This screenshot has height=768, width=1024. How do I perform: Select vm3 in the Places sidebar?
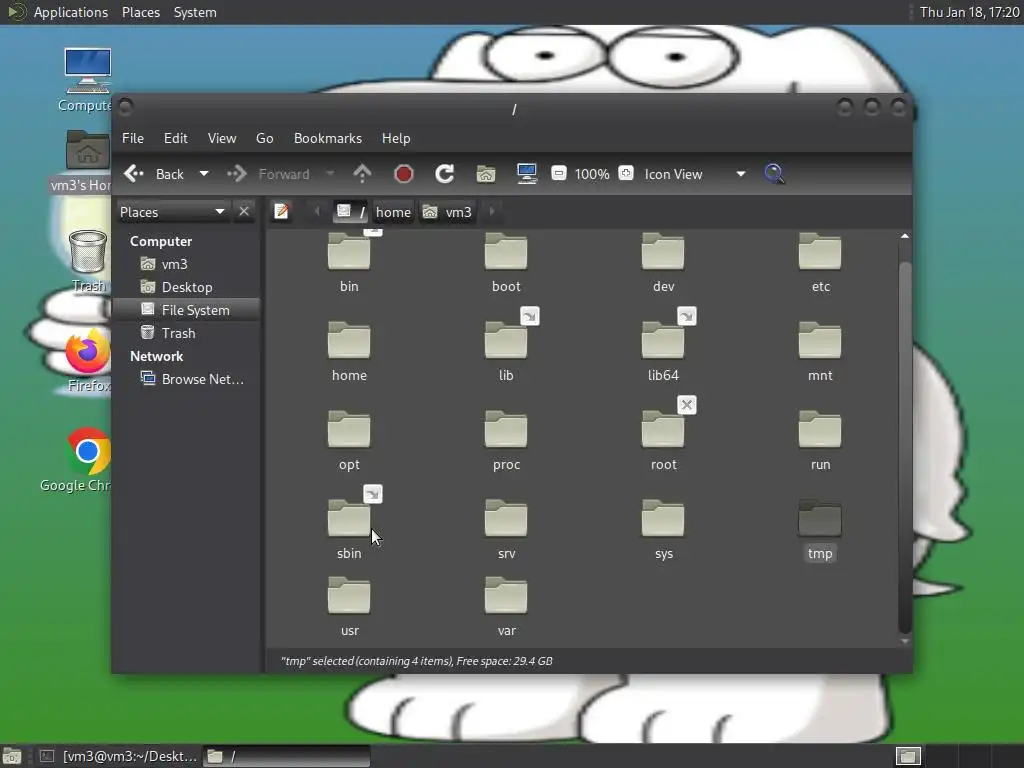(187, 264)
